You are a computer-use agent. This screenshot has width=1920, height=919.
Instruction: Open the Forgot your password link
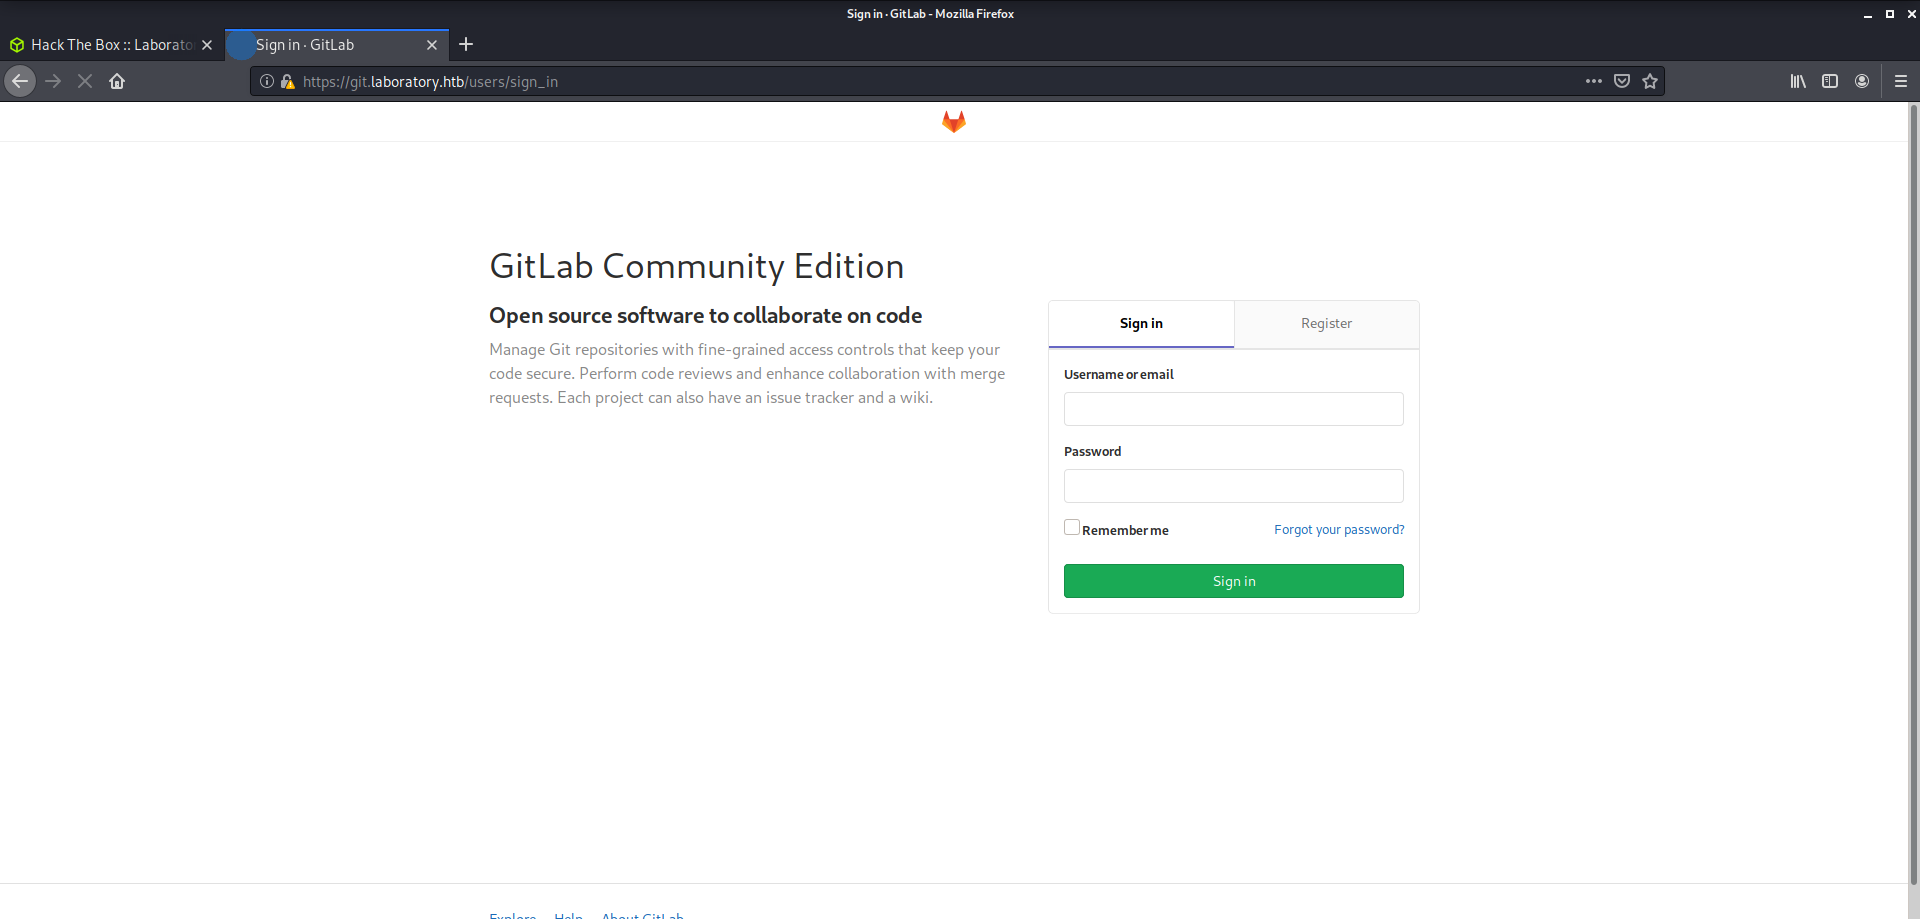pyautogui.click(x=1339, y=529)
